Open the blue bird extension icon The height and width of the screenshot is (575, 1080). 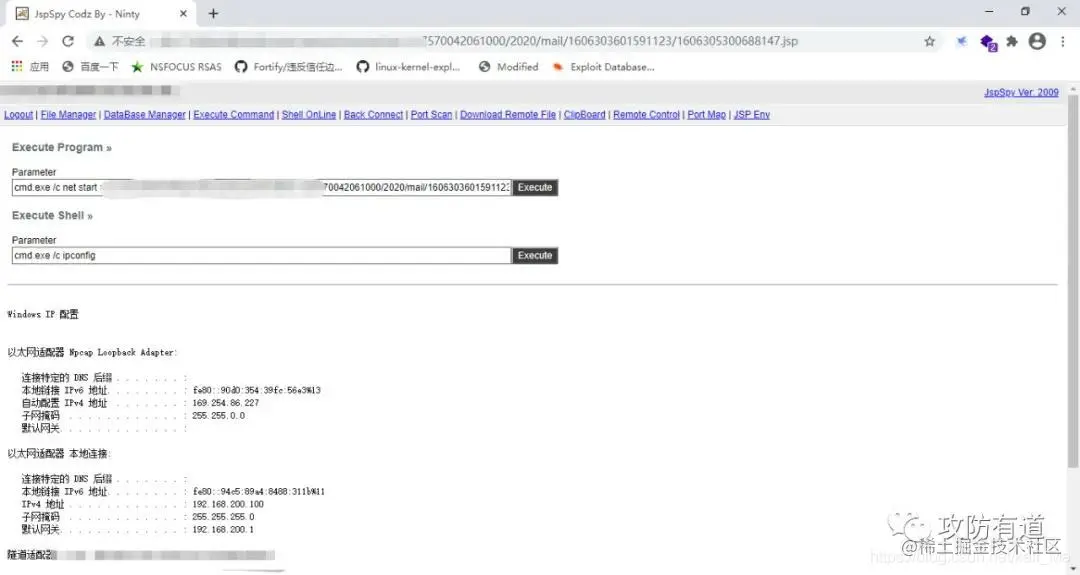click(962, 41)
